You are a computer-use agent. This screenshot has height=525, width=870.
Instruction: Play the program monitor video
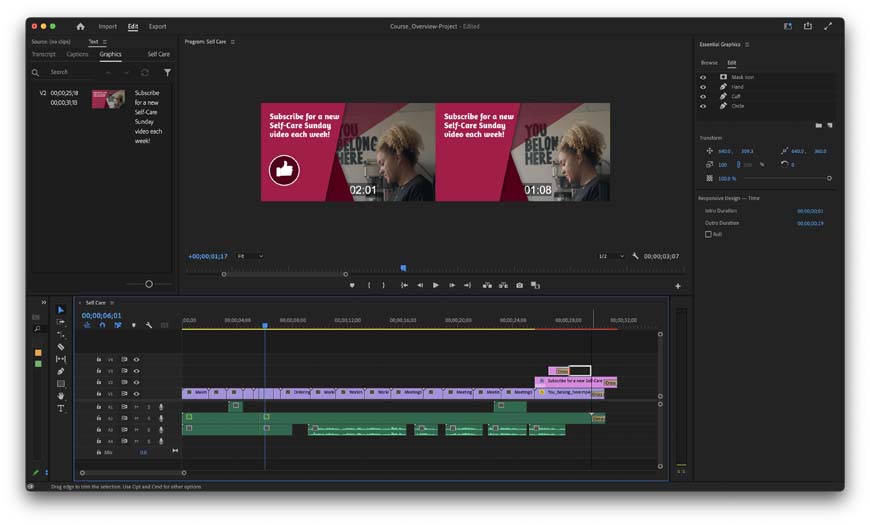coord(435,286)
